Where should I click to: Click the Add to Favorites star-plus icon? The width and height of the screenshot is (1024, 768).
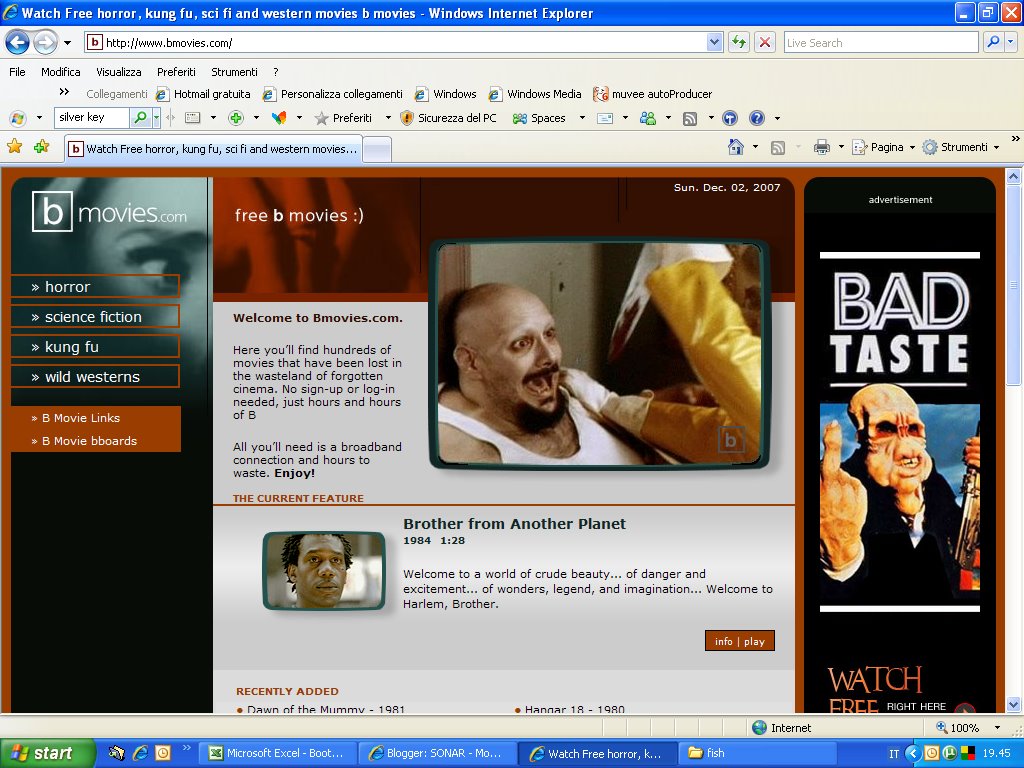click(x=41, y=146)
